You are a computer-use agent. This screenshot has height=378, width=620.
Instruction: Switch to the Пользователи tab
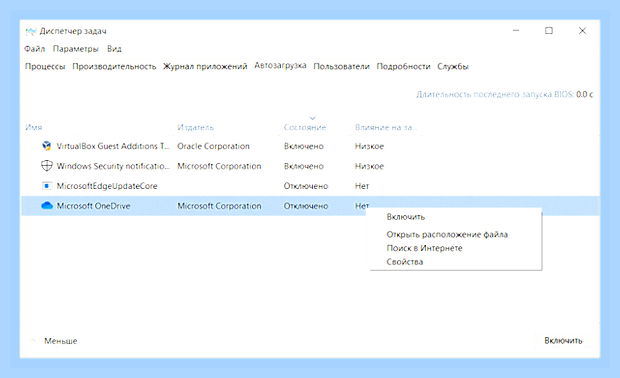click(x=341, y=66)
